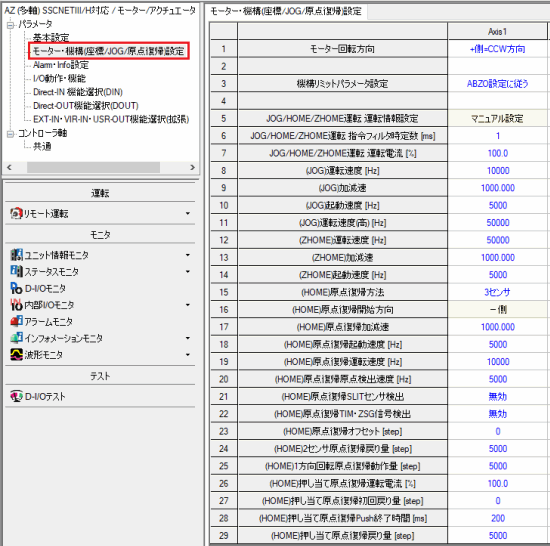The height and width of the screenshot is (546, 550).
Task: Click row header number 29
Action: tap(224, 535)
